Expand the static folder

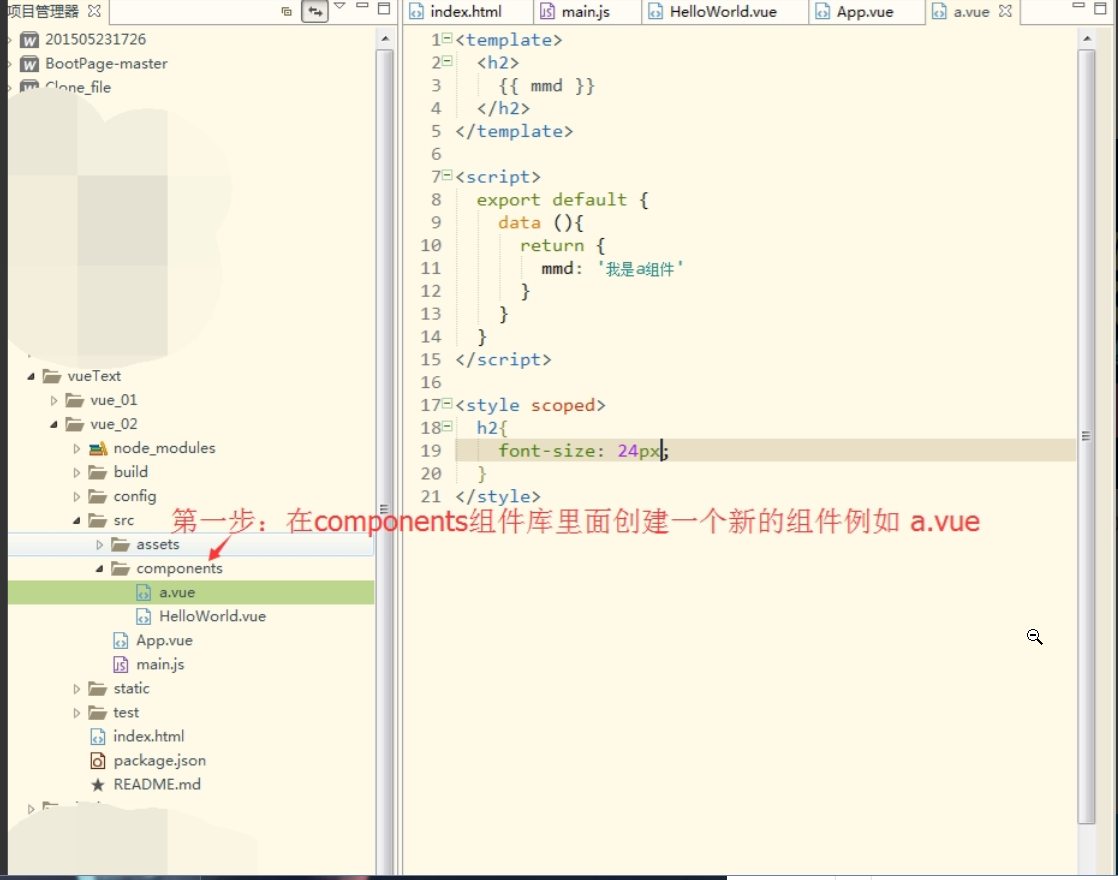[76, 689]
